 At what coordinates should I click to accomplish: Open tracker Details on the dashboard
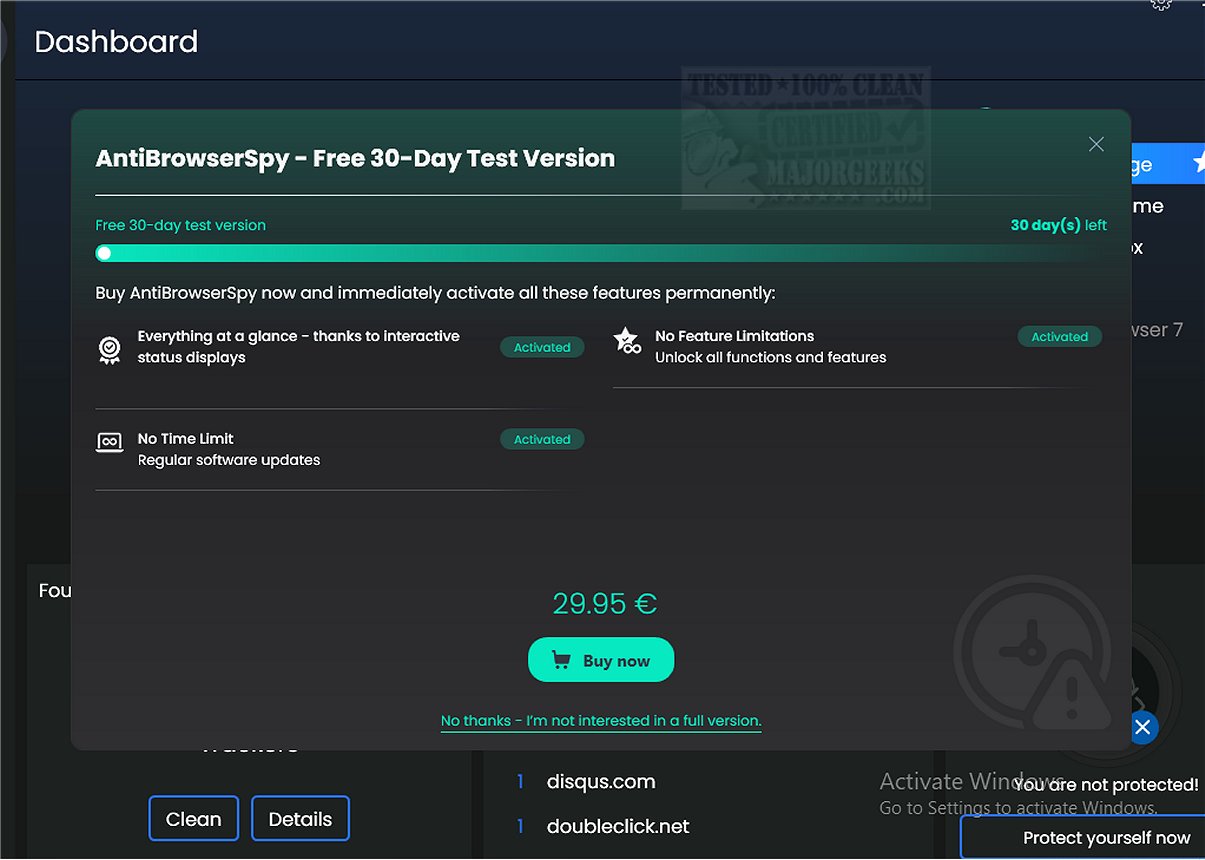coord(300,819)
